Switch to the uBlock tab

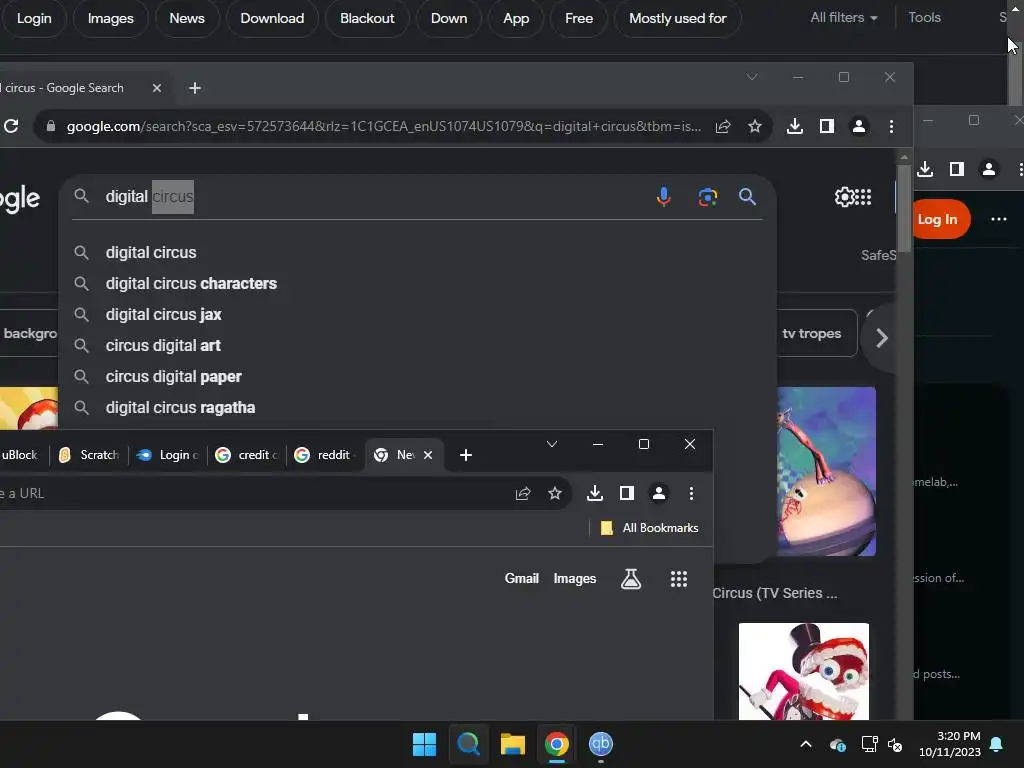coord(21,455)
